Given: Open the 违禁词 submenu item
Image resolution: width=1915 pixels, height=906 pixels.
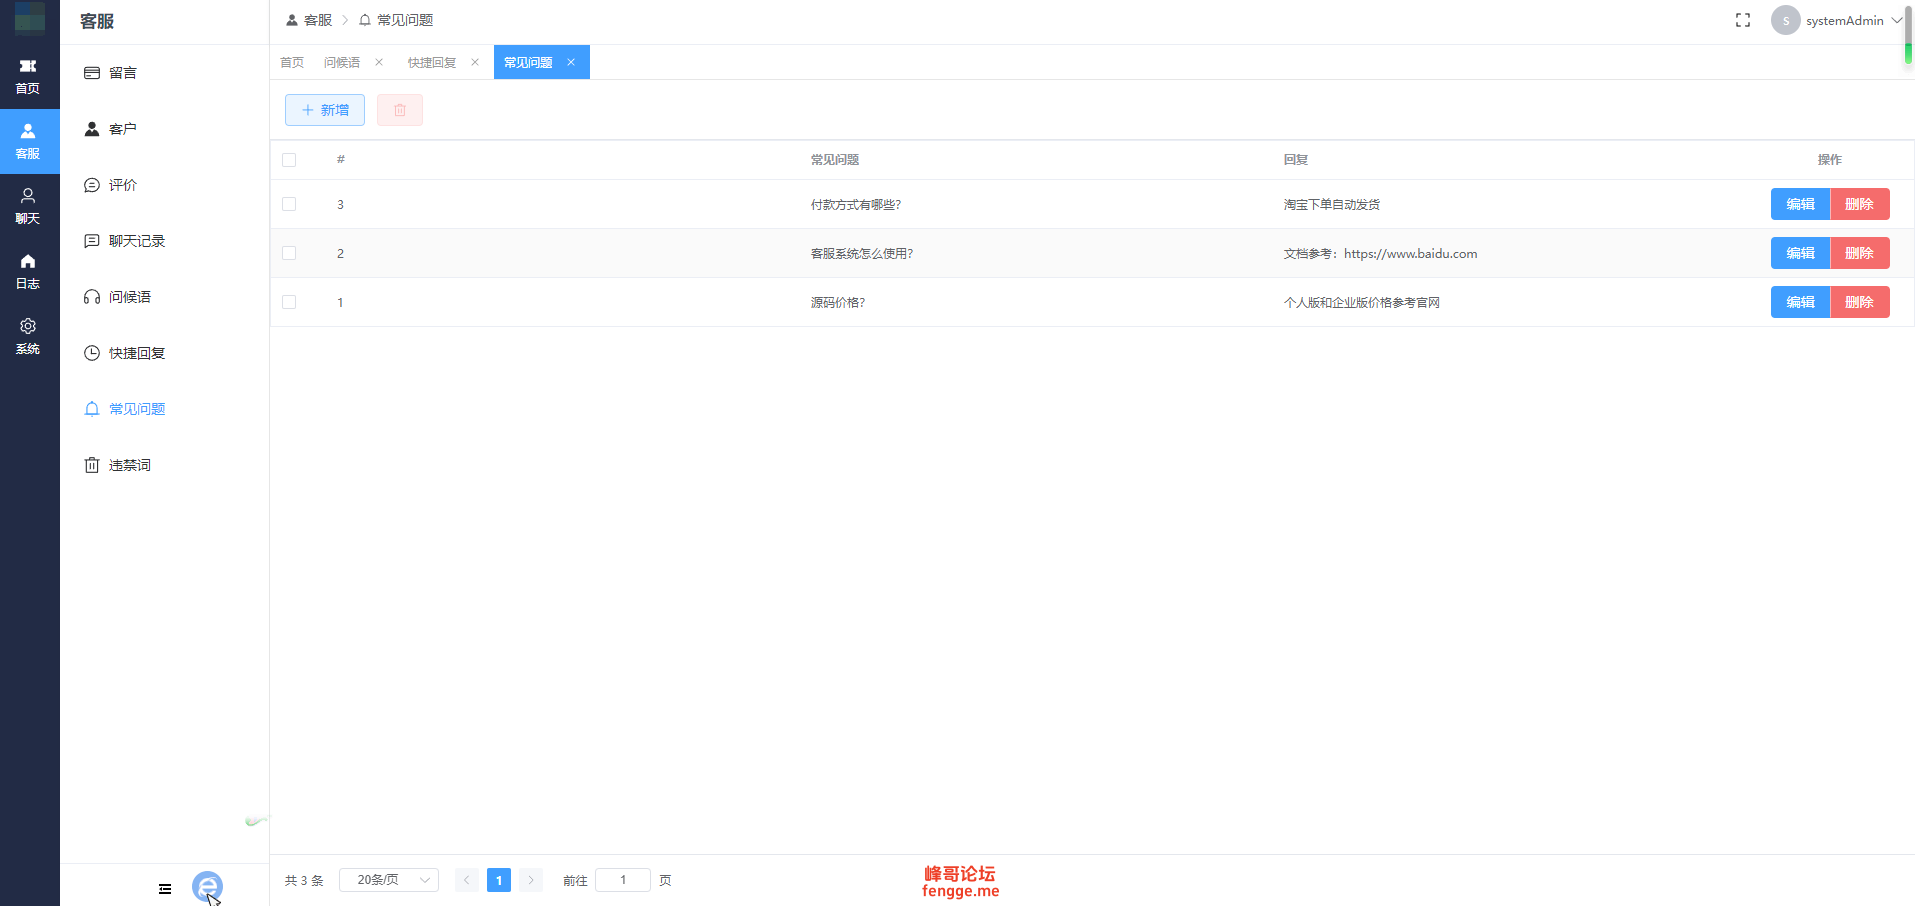Looking at the screenshot, I should coord(164,465).
